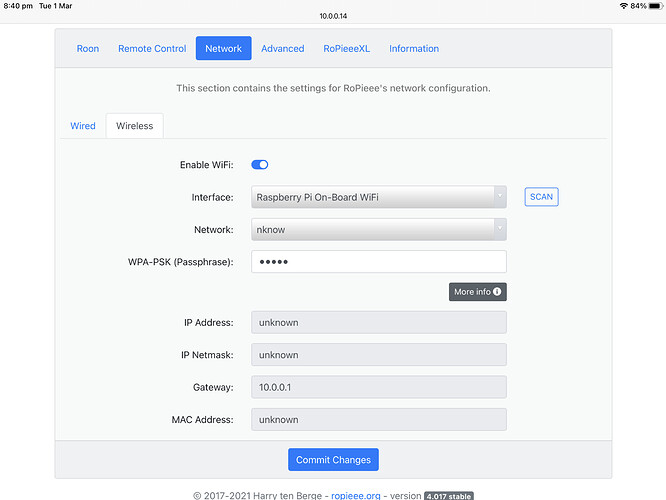Select the Wireless sub-tab
This screenshot has height=500, width=666.
click(x=135, y=126)
